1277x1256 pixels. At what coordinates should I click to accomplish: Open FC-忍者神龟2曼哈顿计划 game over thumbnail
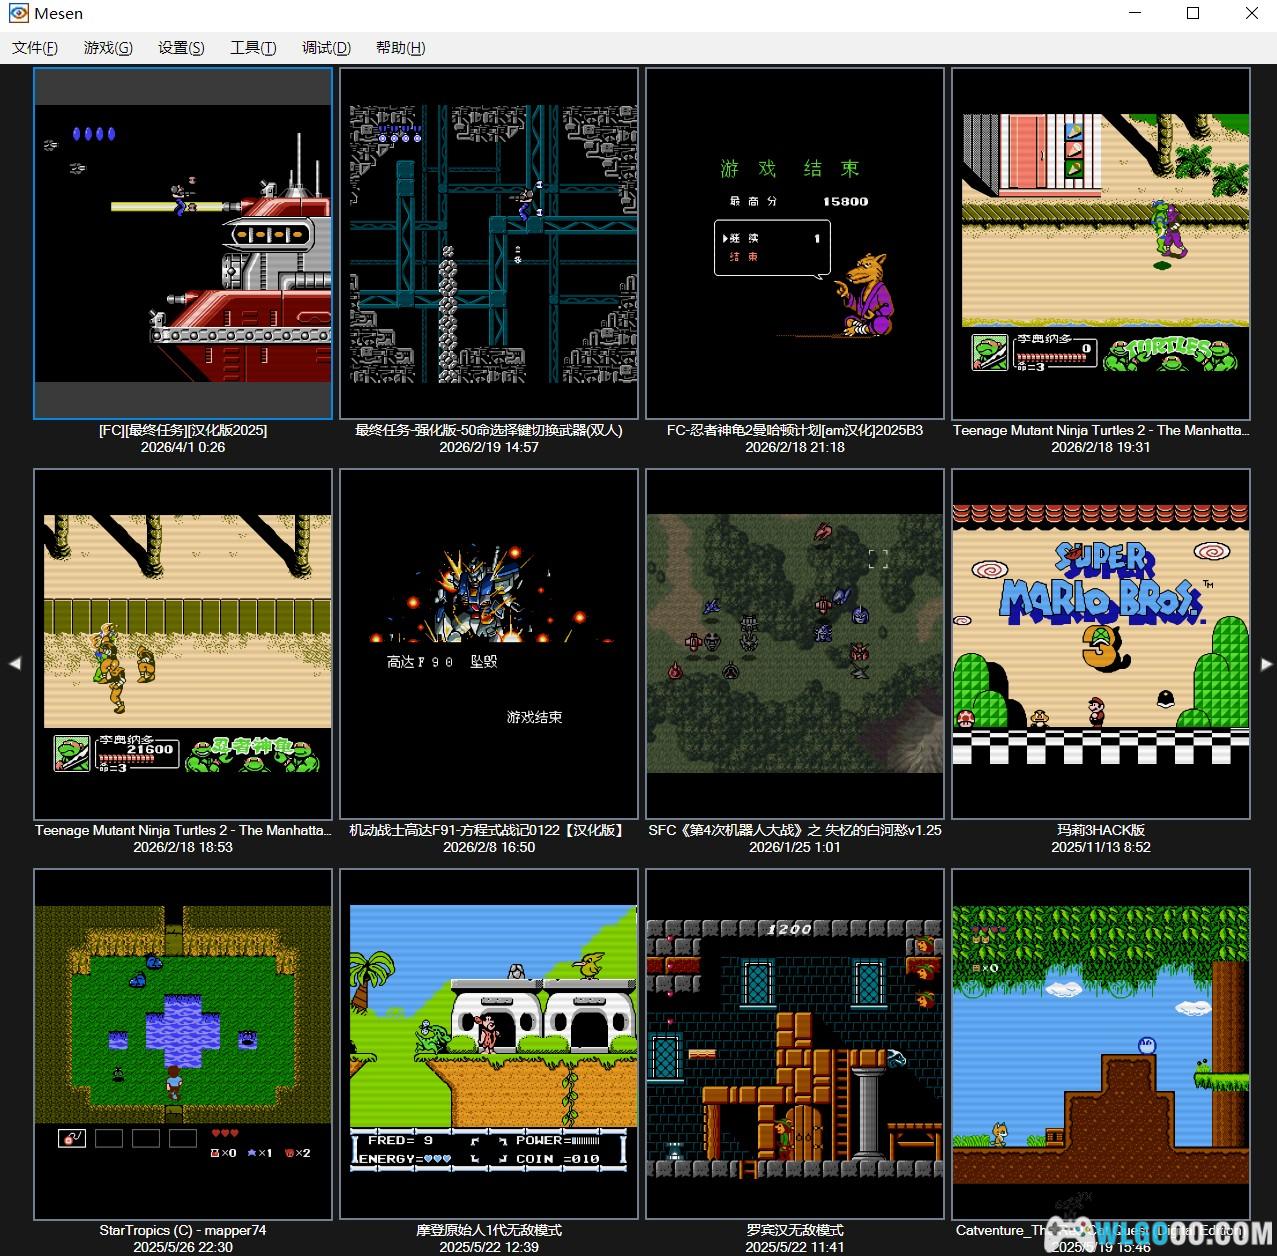[795, 243]
